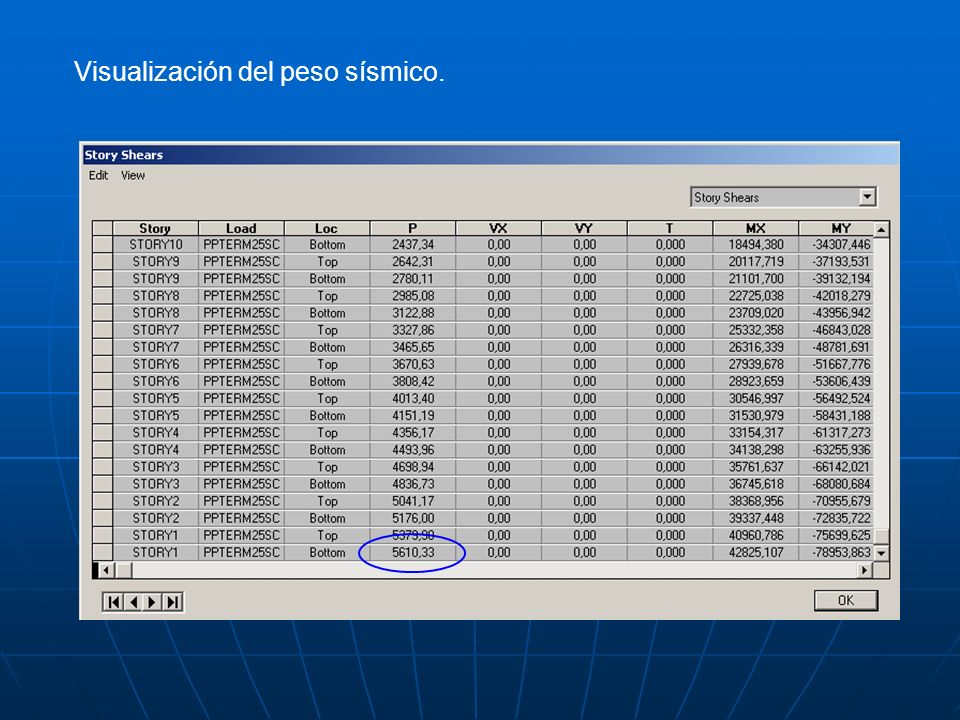Click the P value 2642,31

(x=413, y=261)
